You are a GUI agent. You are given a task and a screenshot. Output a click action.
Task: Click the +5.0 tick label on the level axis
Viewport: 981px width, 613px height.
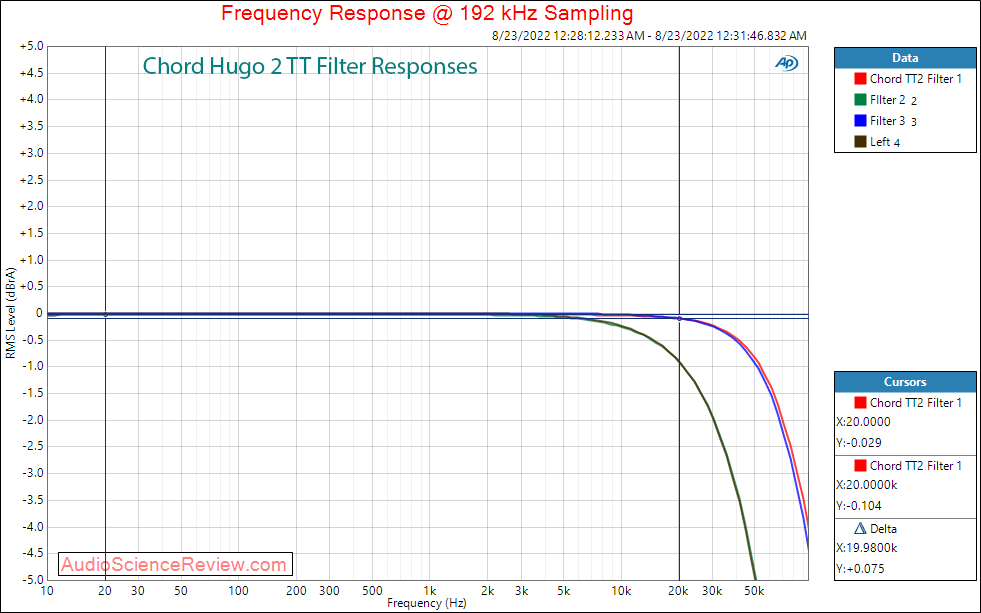(x=32, y=46)
